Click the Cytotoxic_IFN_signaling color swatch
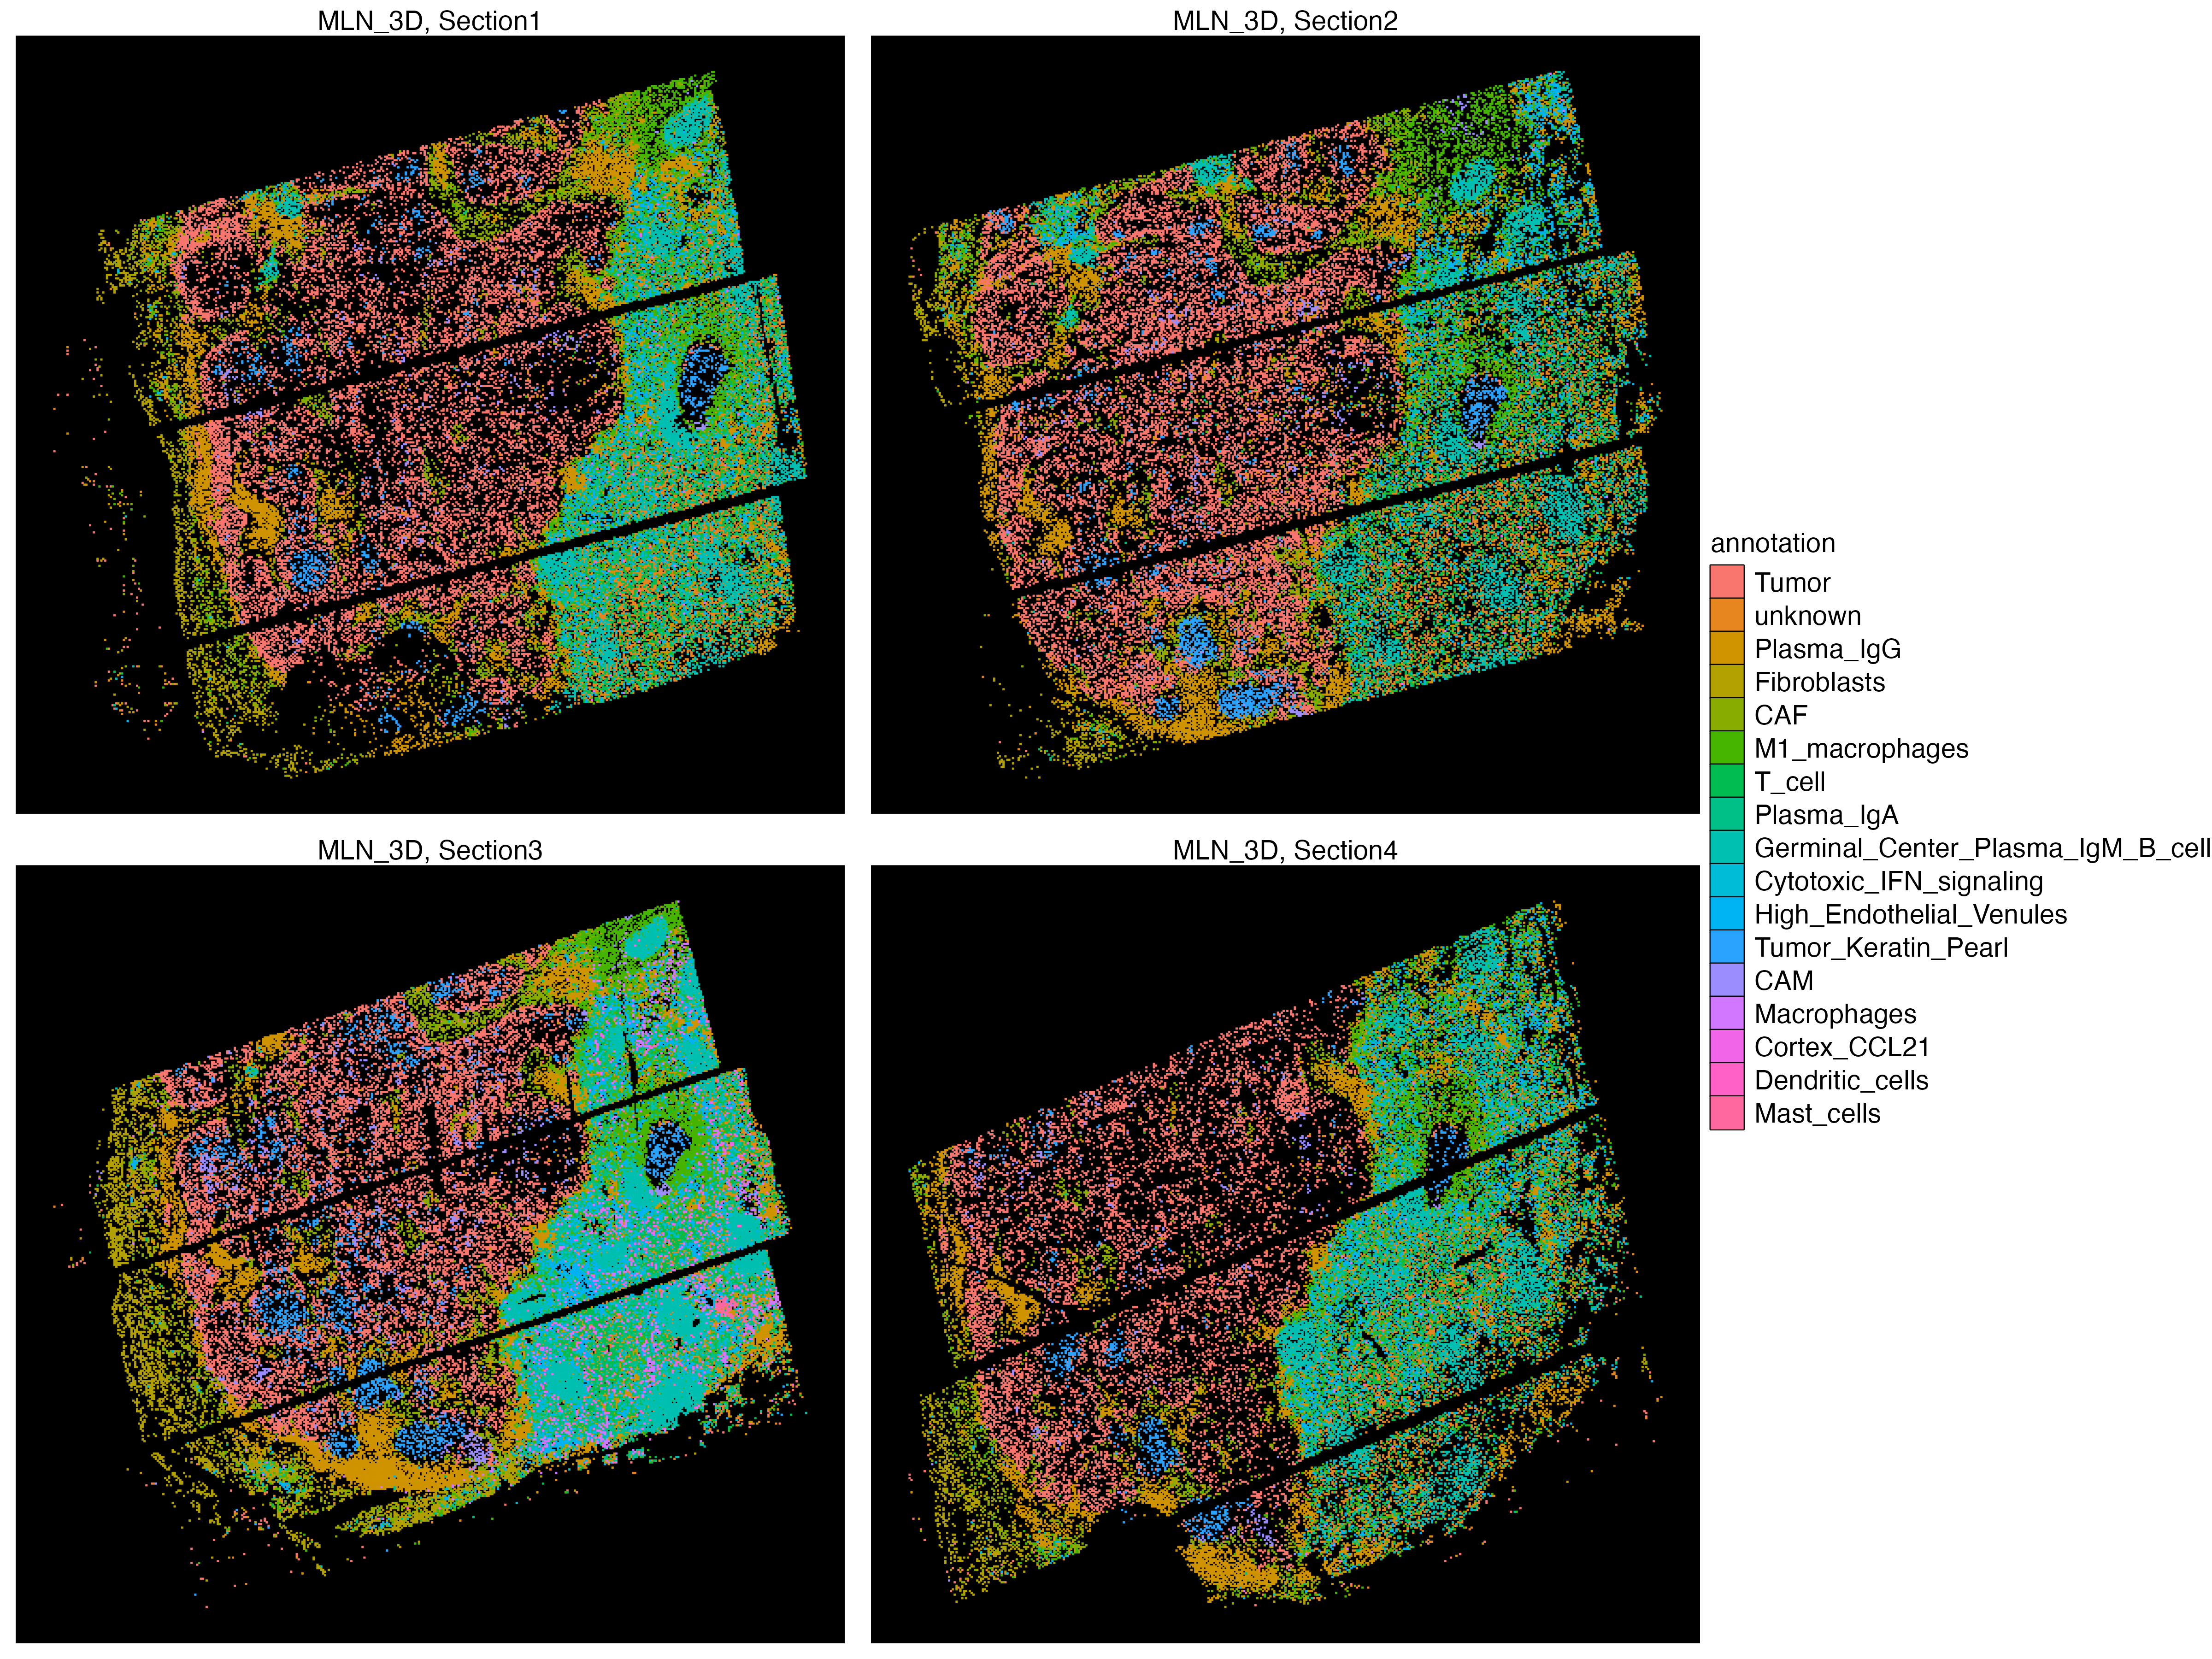2212x1659 pixels. [x=1727, y=881]
